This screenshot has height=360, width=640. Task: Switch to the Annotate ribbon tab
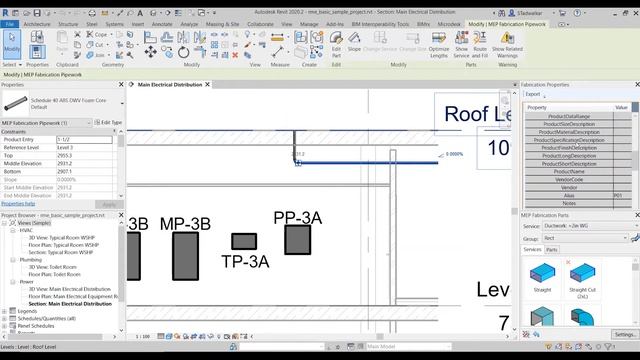coord(162,24)
